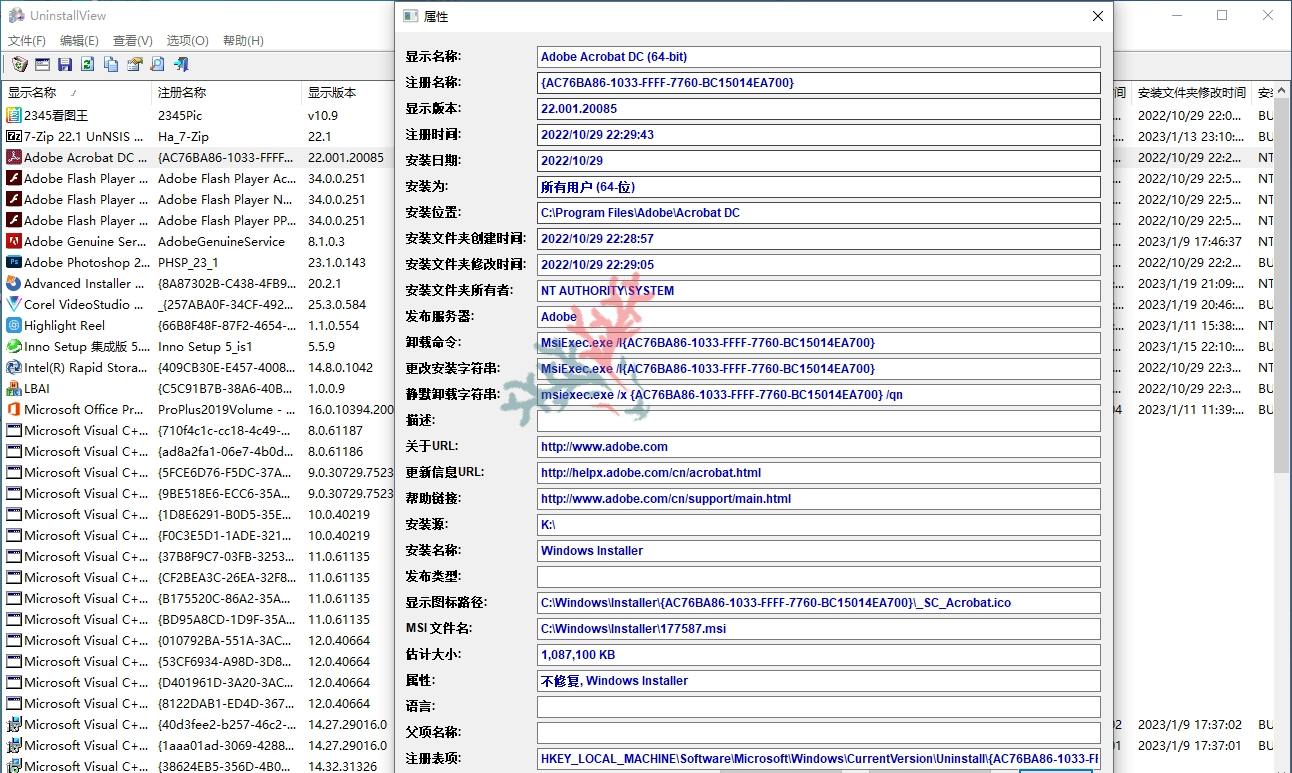Click the Highlight Reel row icon
Image resolution: width=1292 pixels, height=773 pixels.
(x=14, y=325)
